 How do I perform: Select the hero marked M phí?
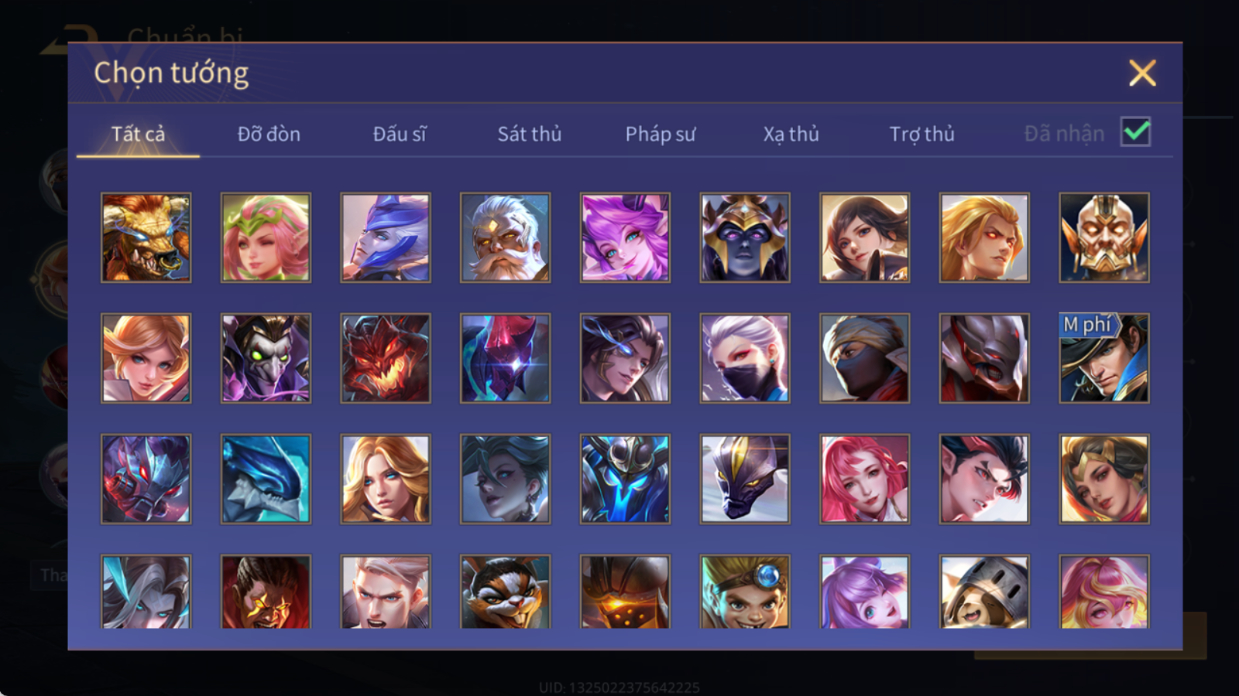[1104, 358]
